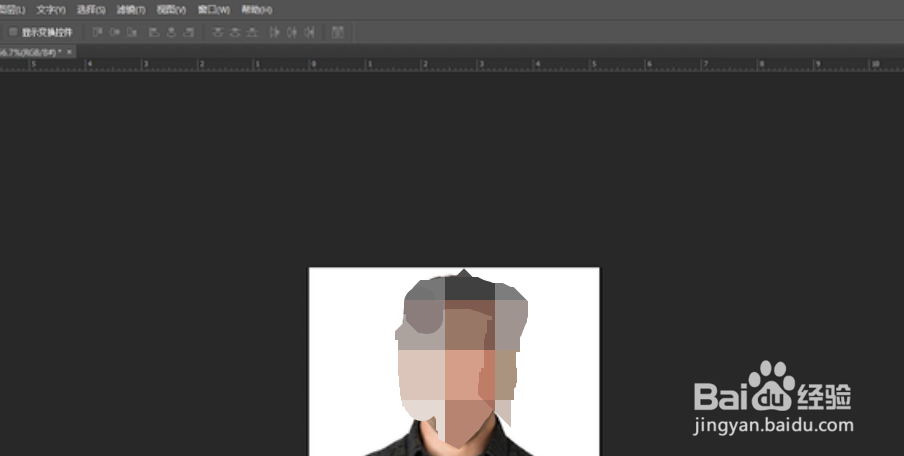Align top edges of layers

point(97,32)
